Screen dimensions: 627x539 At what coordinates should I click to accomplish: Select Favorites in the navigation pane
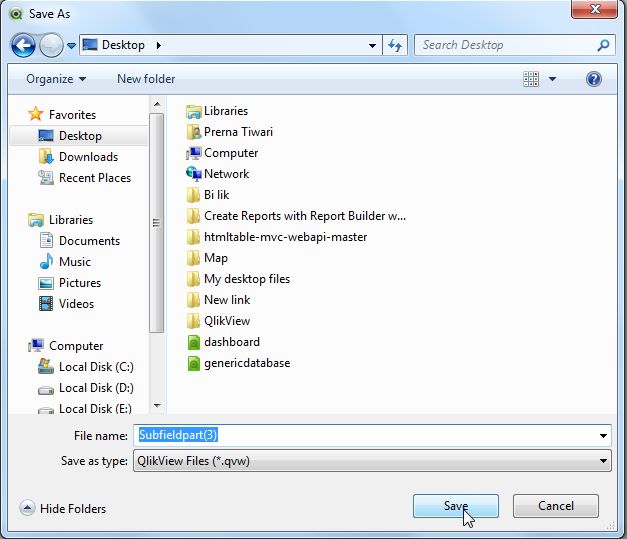(62, 114)
